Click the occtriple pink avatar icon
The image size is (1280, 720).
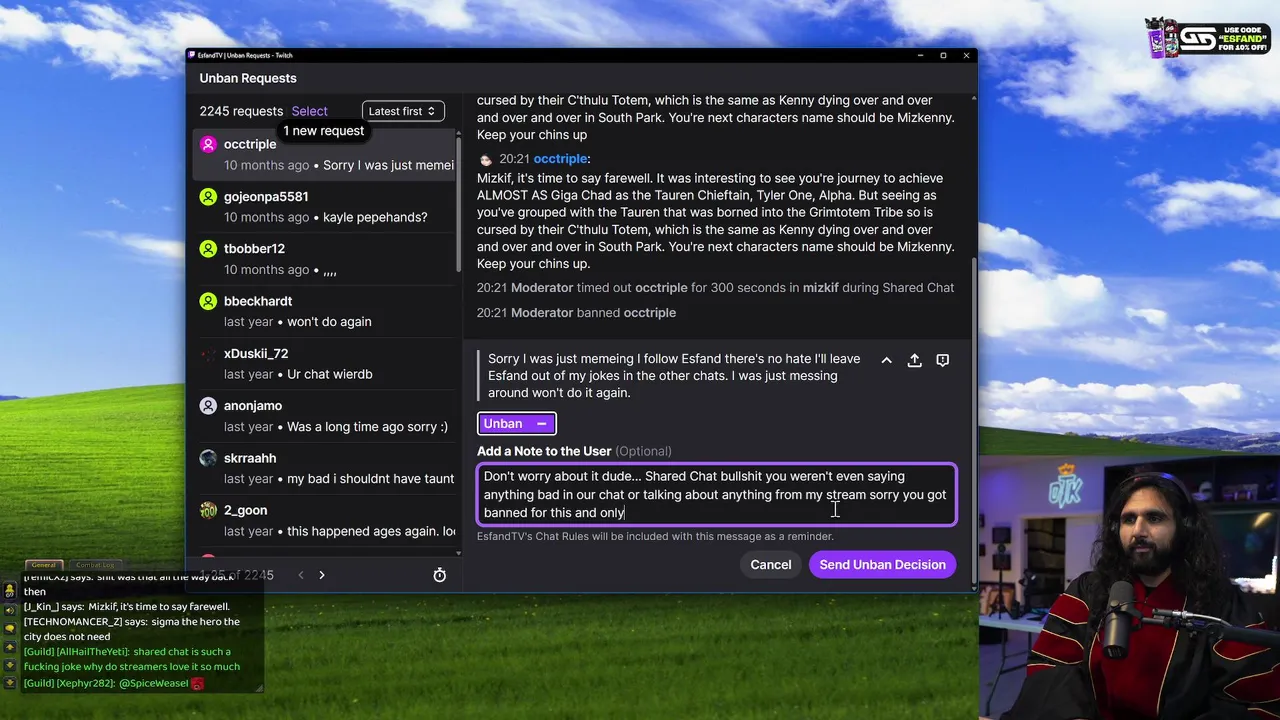point(208,144)
